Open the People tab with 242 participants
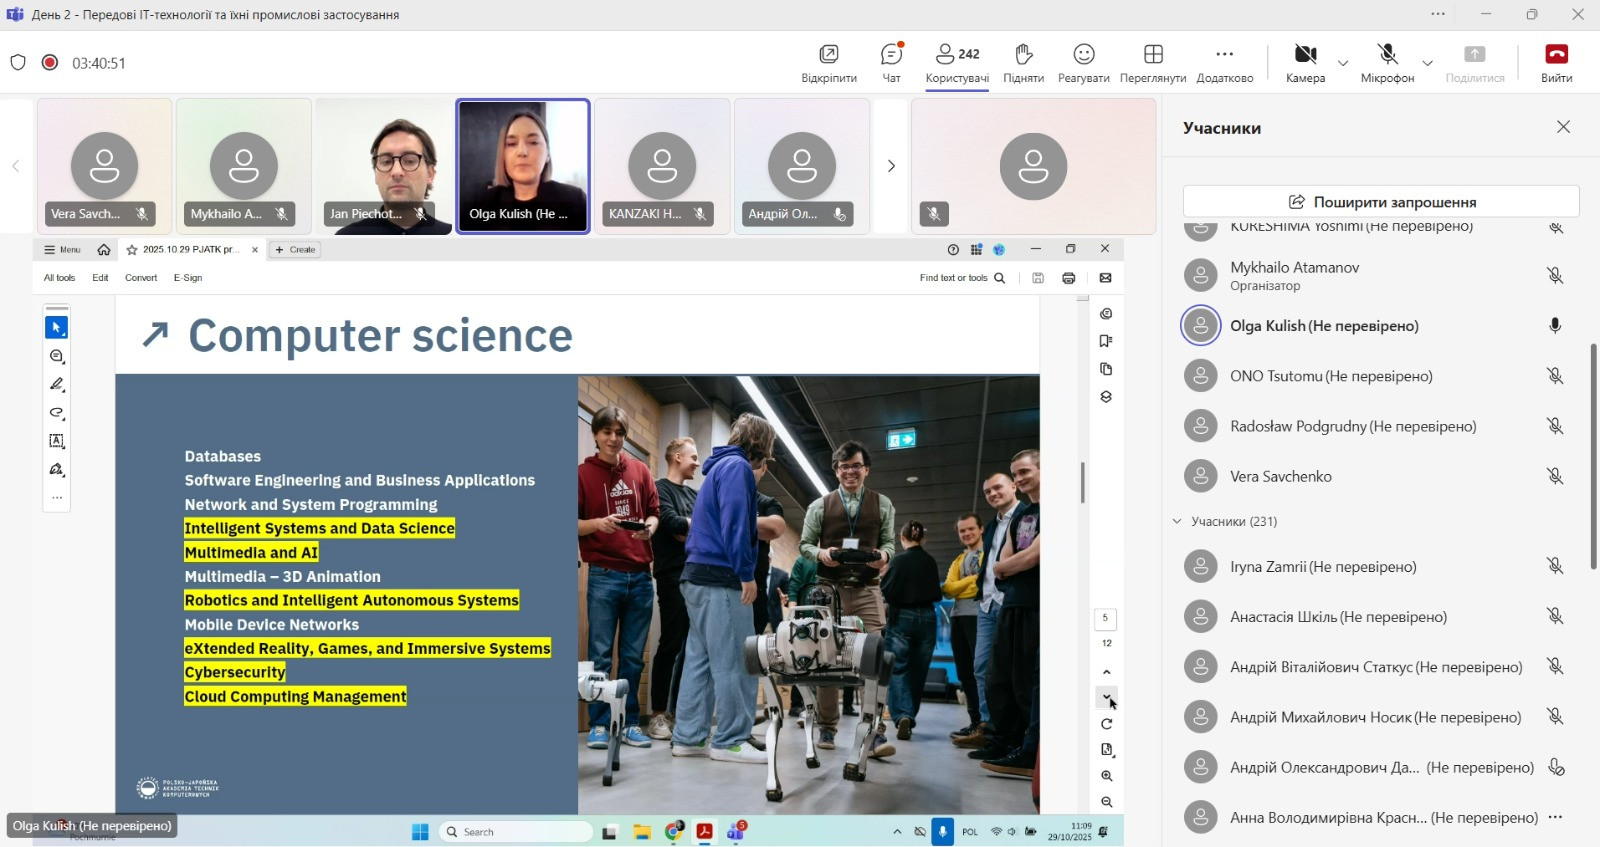The image size is (1600, 847). click(957, 62)
